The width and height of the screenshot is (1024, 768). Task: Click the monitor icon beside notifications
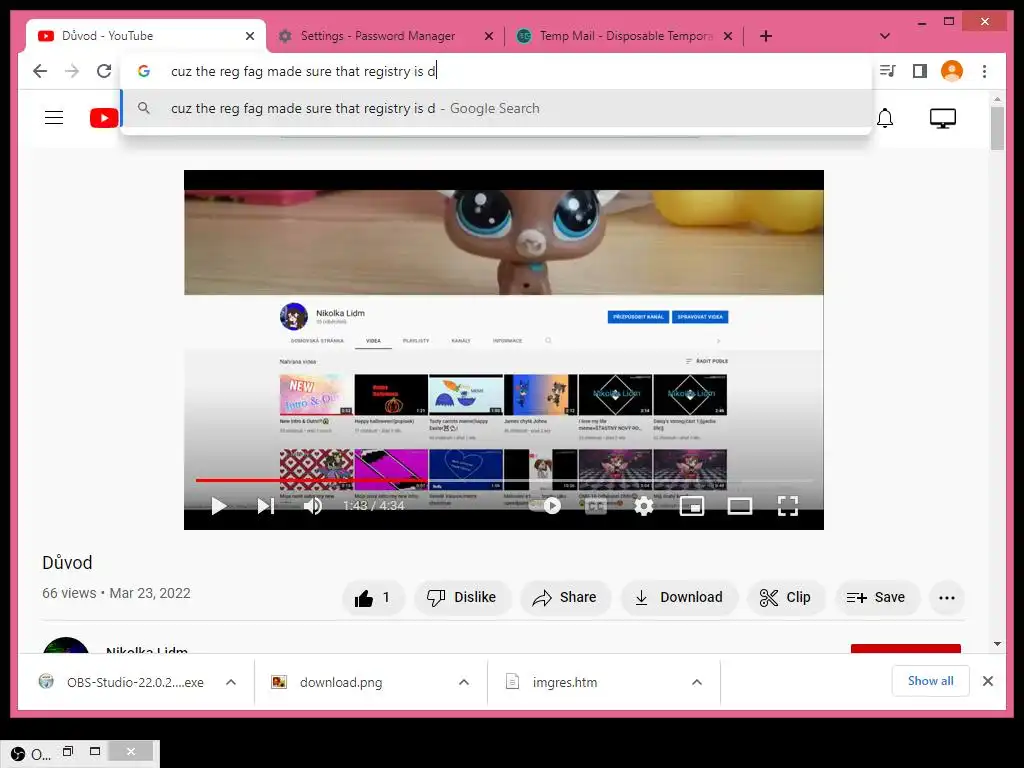(x=942, y=118)
